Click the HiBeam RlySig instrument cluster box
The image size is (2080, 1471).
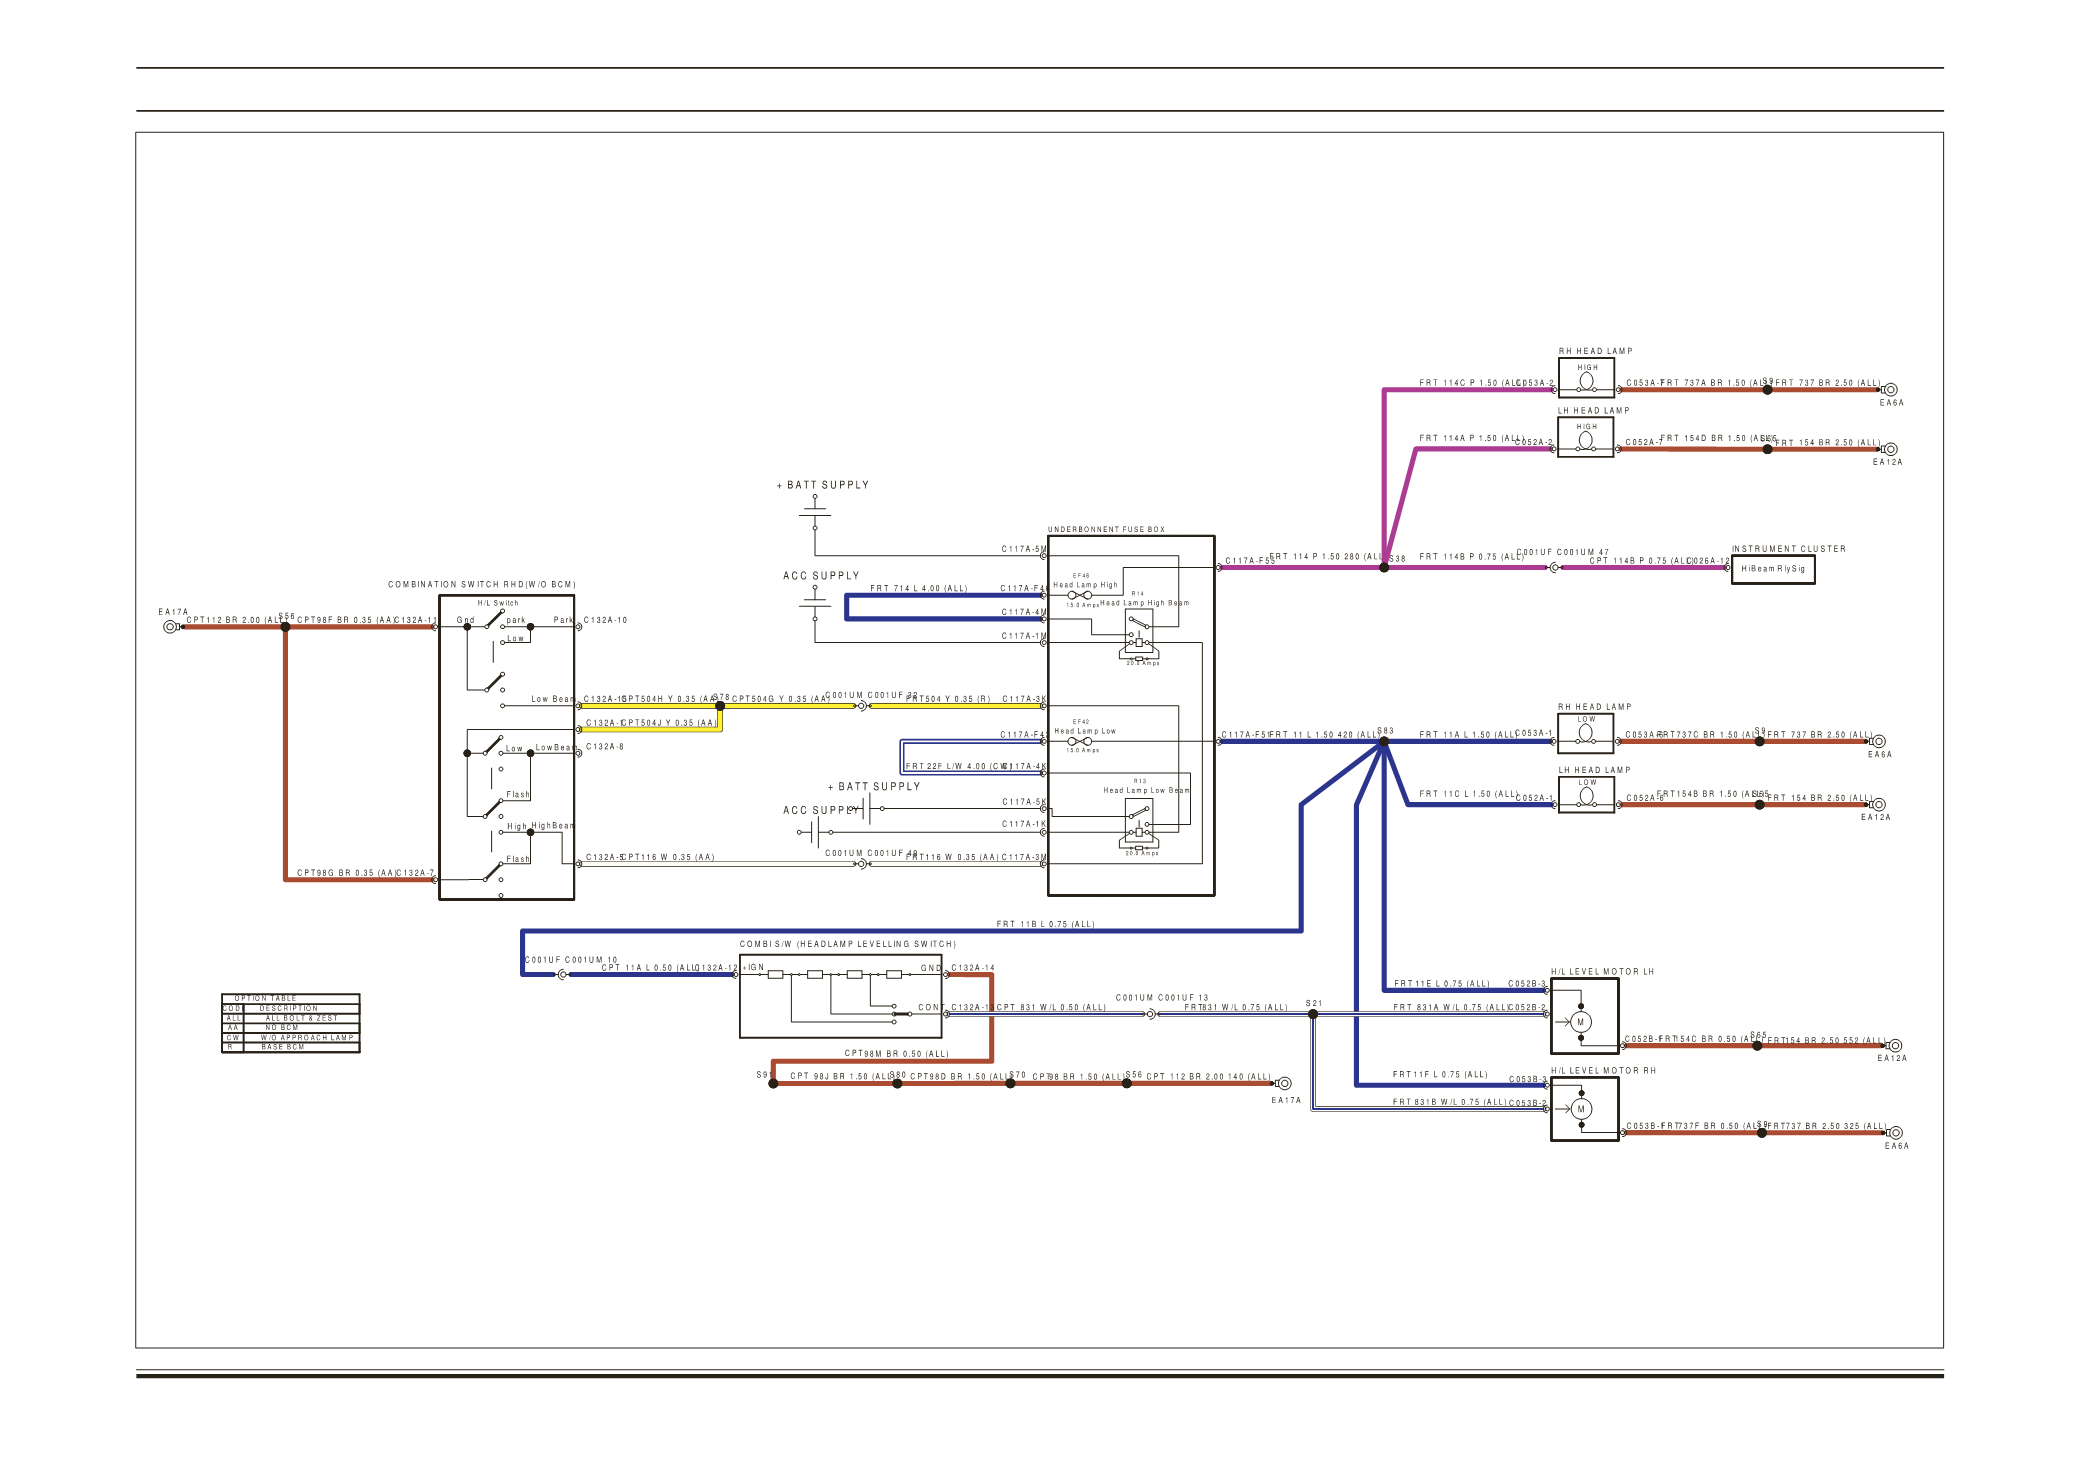[1772, 569]
